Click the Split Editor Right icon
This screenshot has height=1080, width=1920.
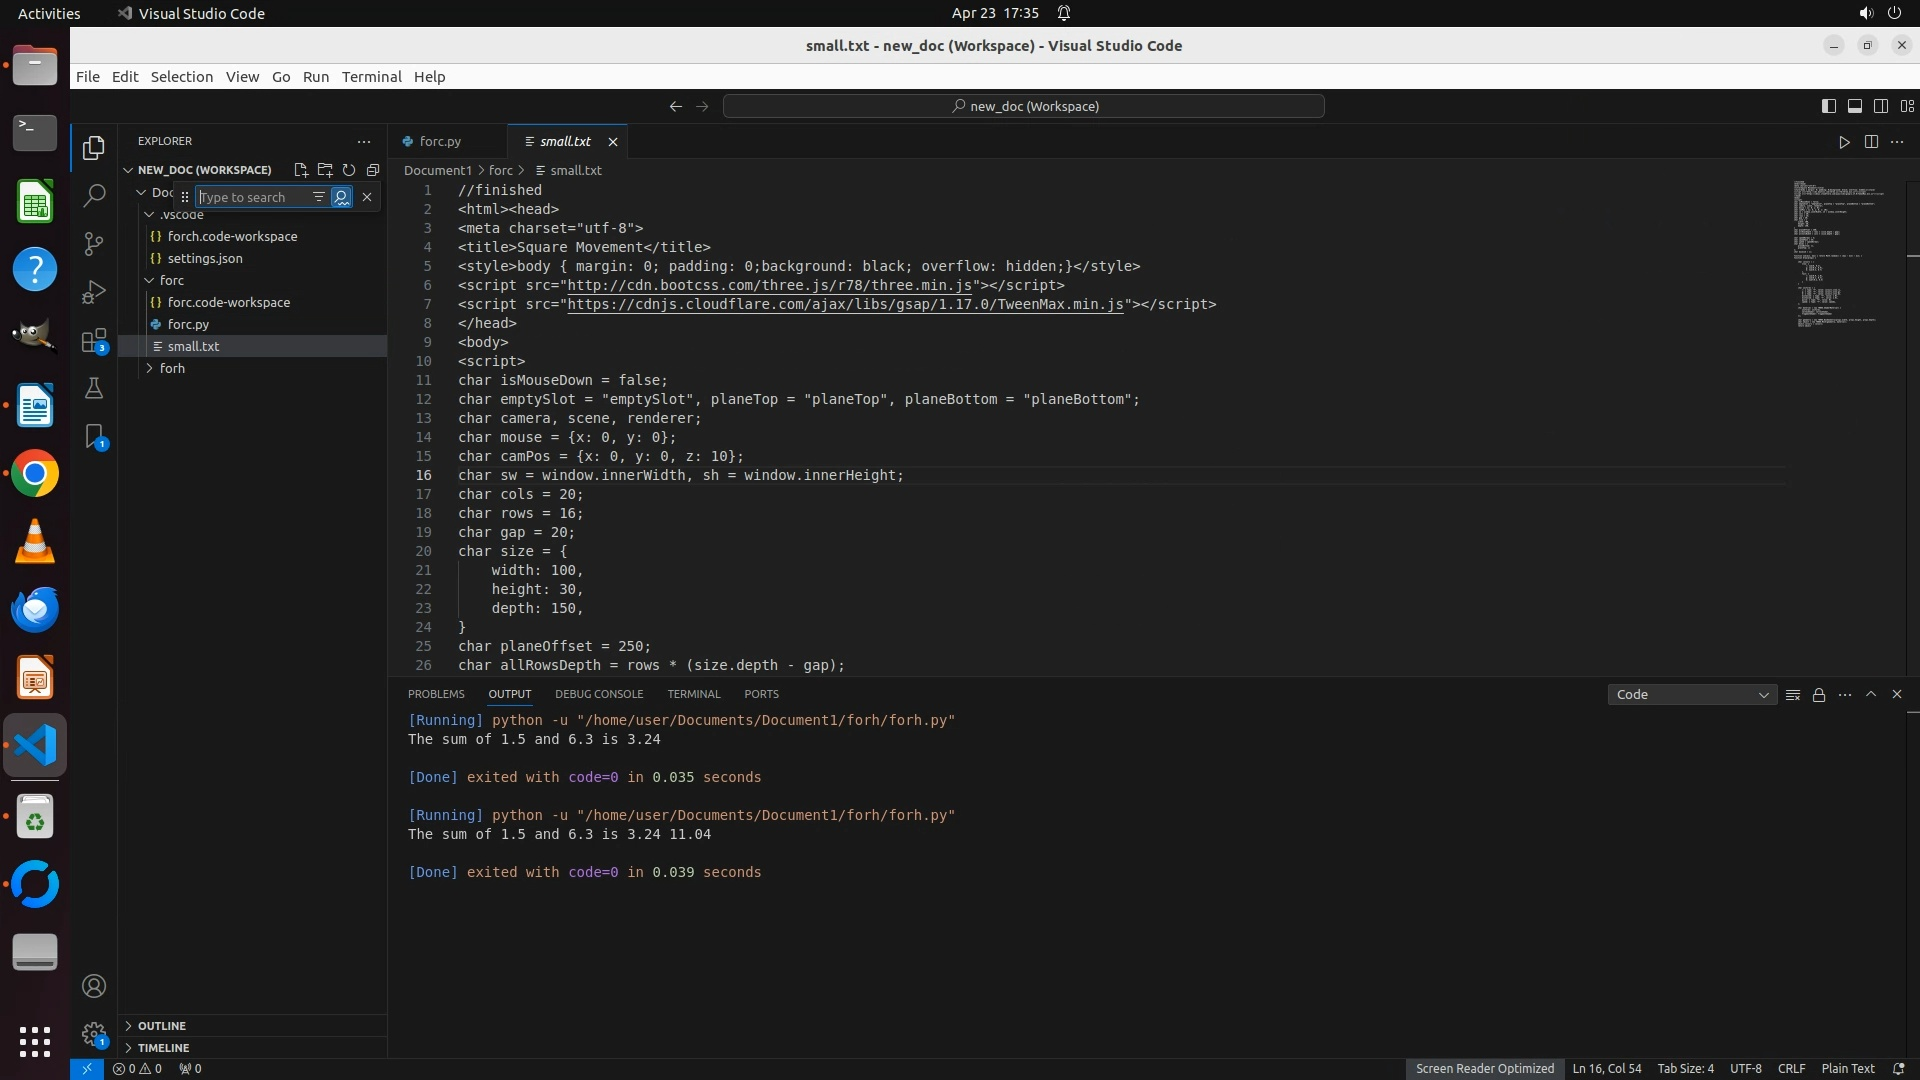pos(1871,142)
